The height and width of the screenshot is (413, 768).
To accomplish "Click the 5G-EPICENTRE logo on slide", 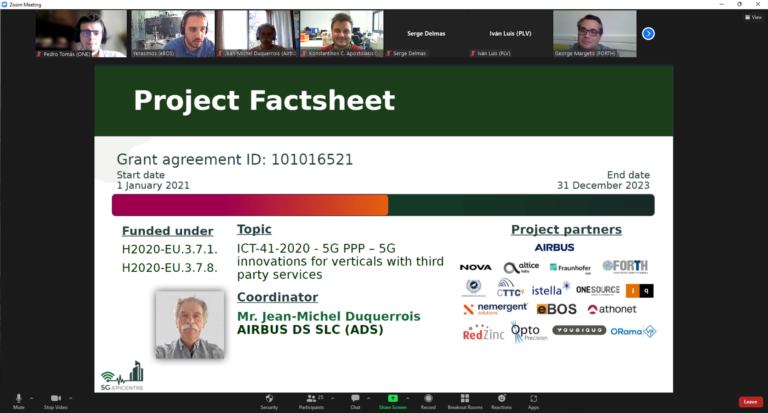I will (122, 376).
